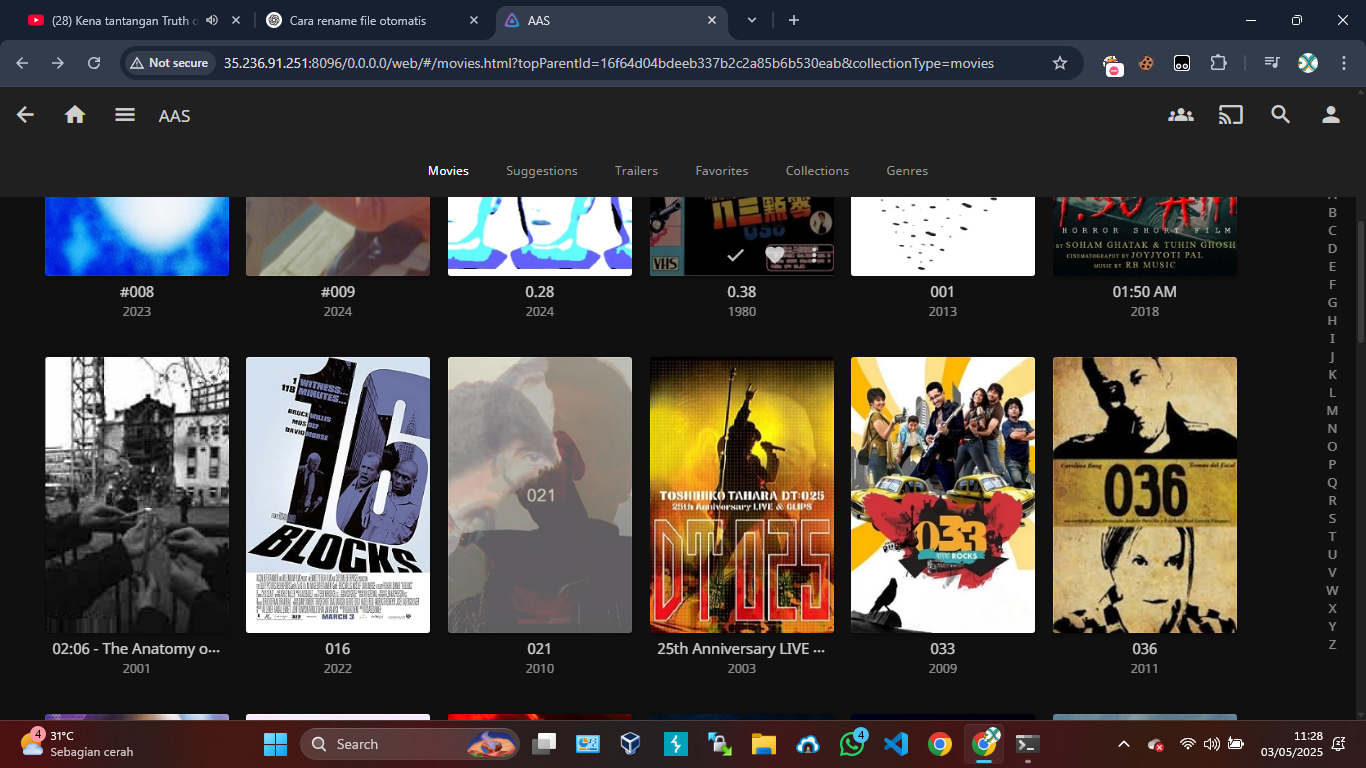Open the weather widget showing 31°C
The image size is (1366, 768).
click(77, 744)
